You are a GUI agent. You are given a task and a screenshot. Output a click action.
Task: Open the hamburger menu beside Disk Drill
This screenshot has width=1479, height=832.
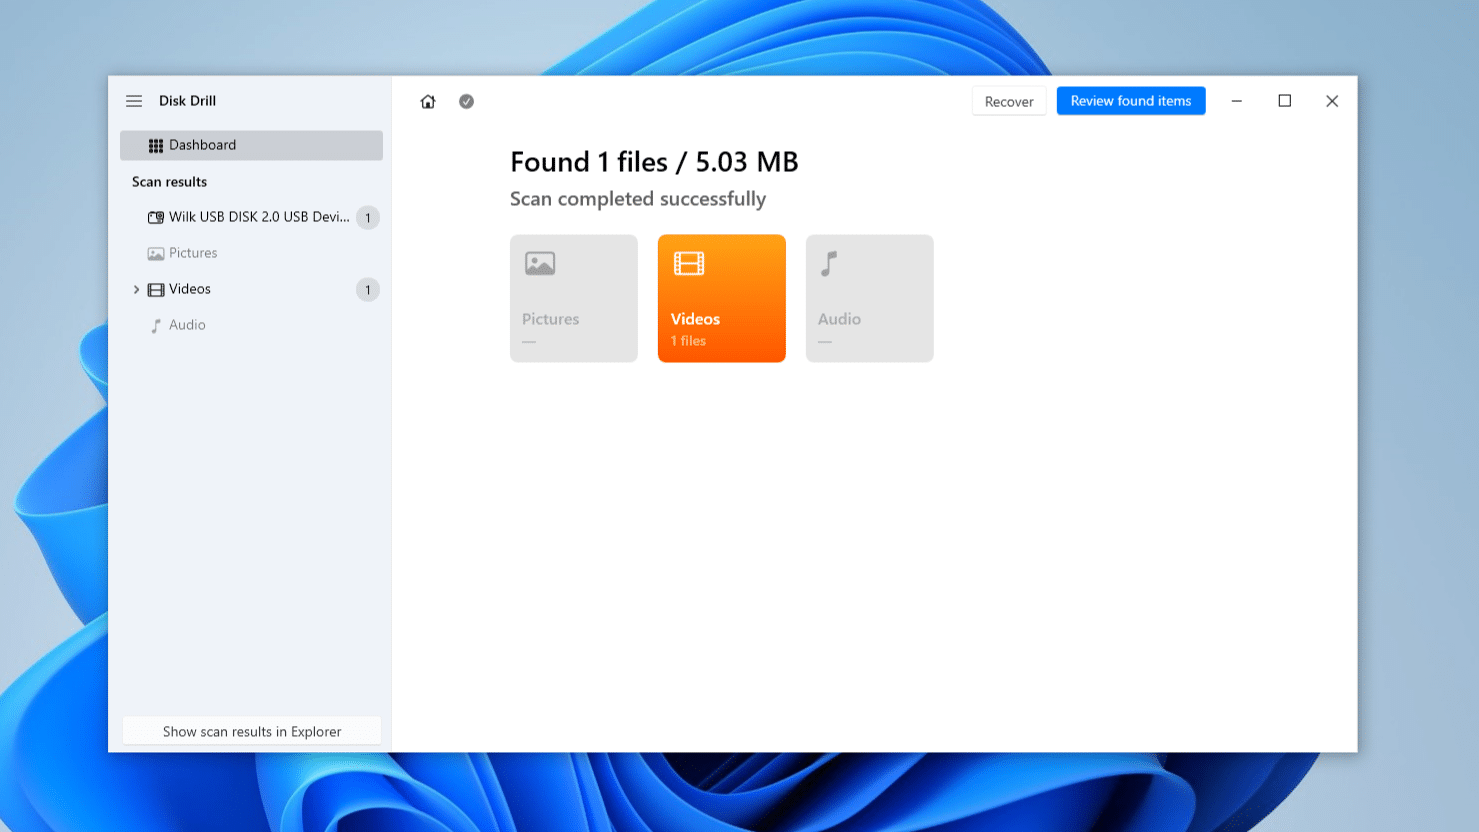pos(134,101)
